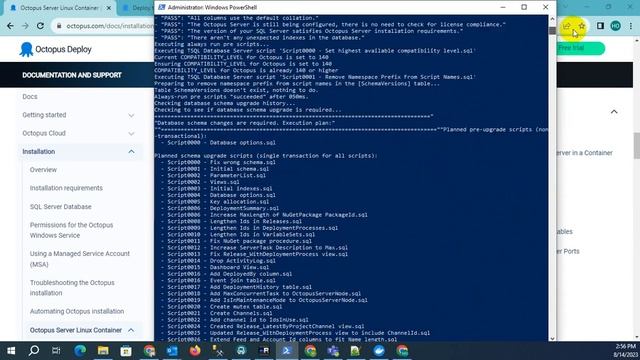This screenshot has height=360, width=640.
Task: Open the Chrome three-dot menu
Action: point(631,26)
